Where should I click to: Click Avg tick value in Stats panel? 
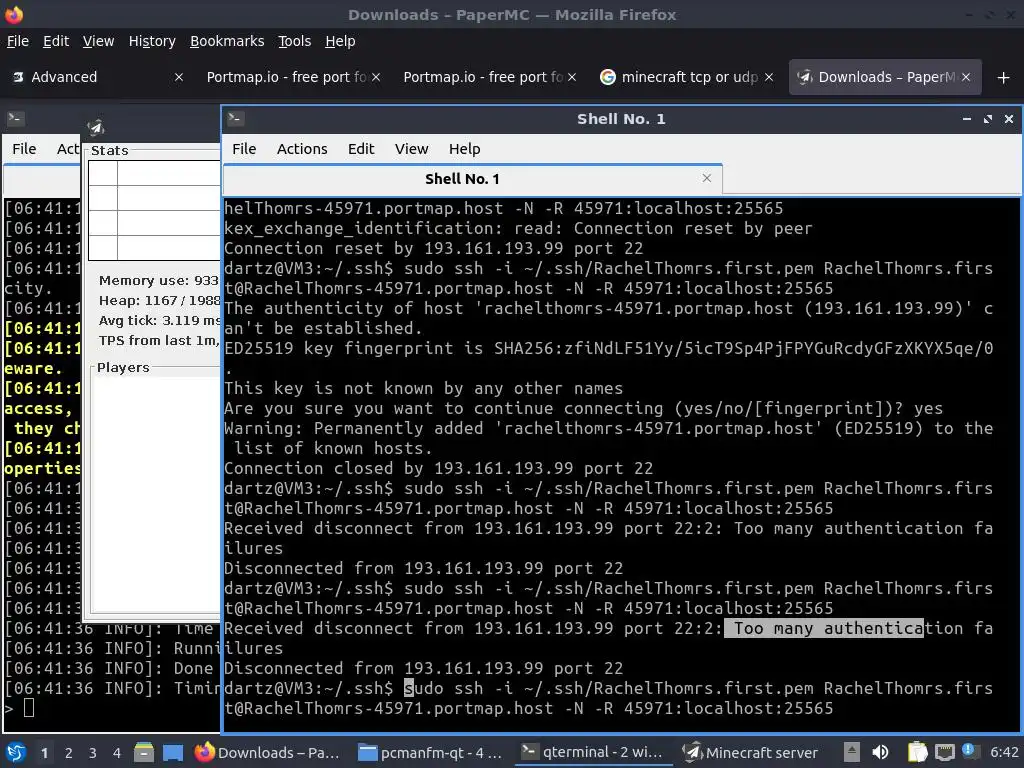[159, 321]
